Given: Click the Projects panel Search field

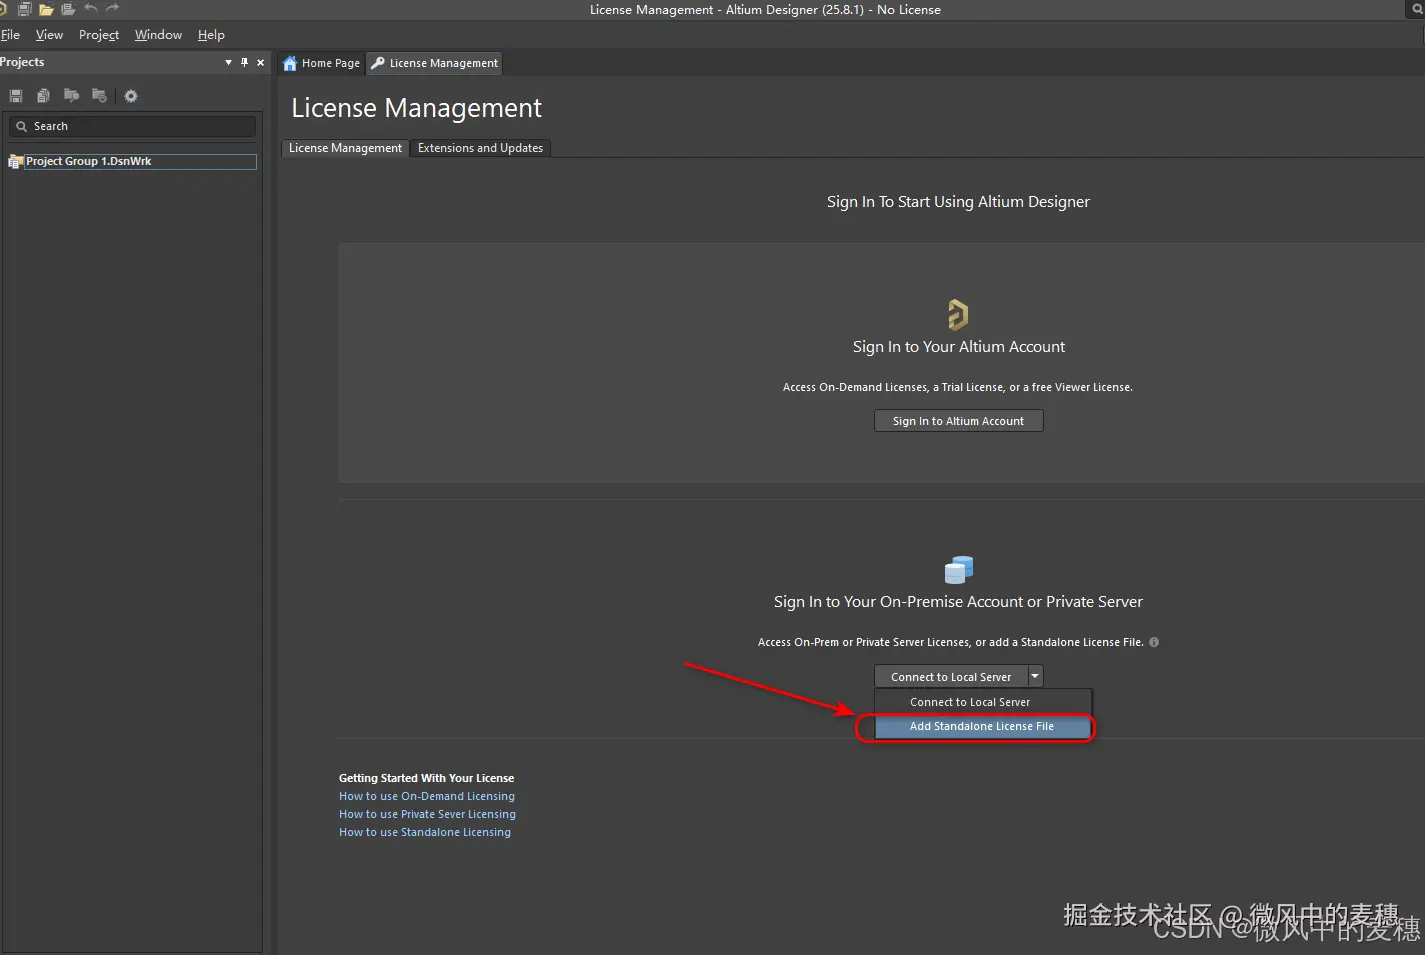Looking at the screenshot, I should [x=132, y=126].
